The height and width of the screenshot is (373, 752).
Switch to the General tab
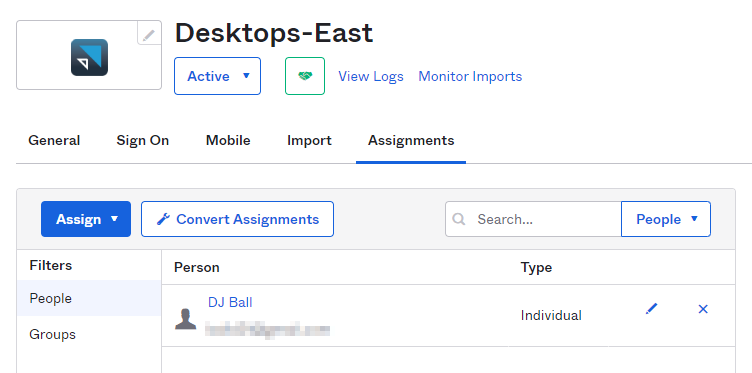coord(54,140)
